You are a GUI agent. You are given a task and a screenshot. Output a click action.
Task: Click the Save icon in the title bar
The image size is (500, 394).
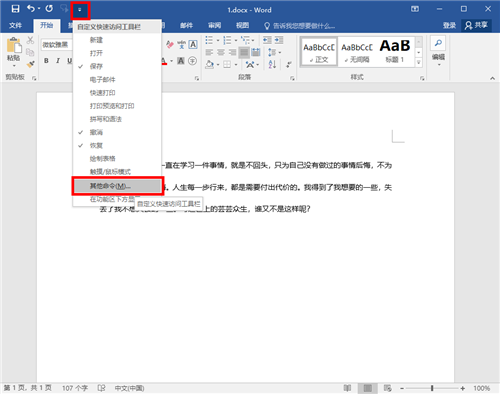coord(15,9)
